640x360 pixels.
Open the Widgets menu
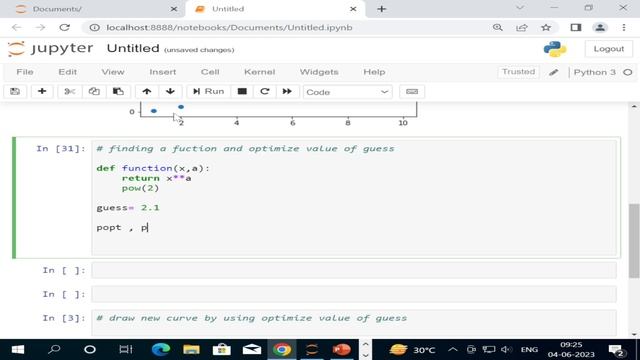tap(319, 72)
